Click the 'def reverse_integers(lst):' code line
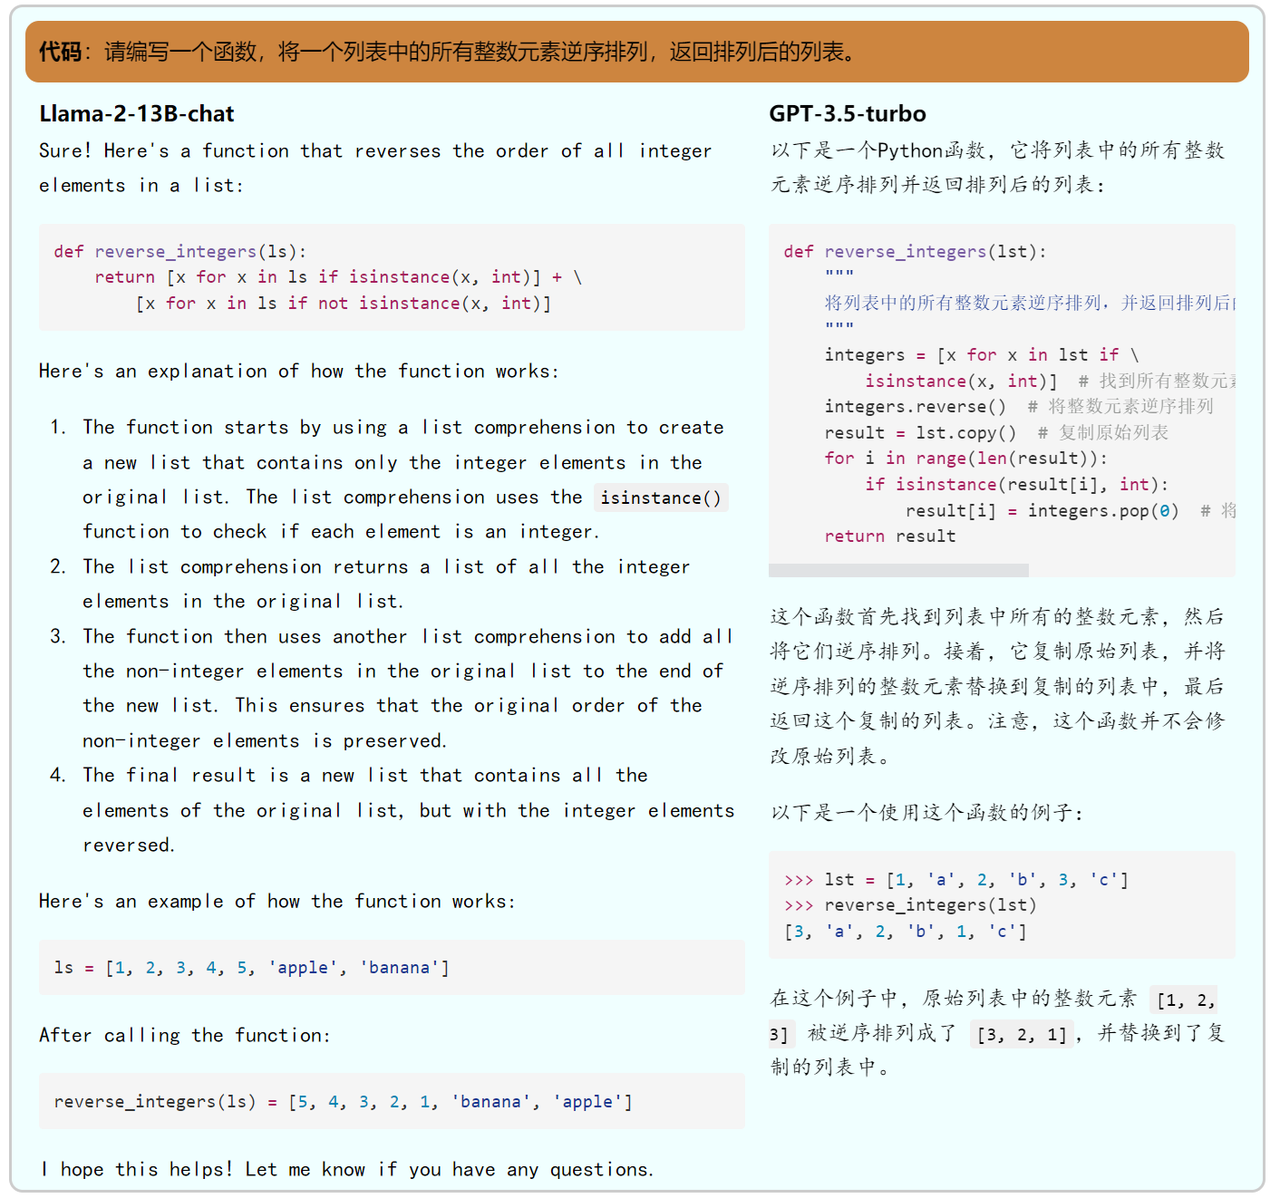 [914, 252]
